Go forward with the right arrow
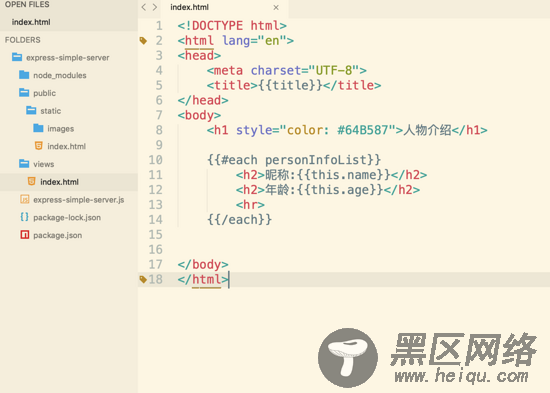The width and height of the screenshot is (550, 393). pyautogui.click(x=155, y=7)
